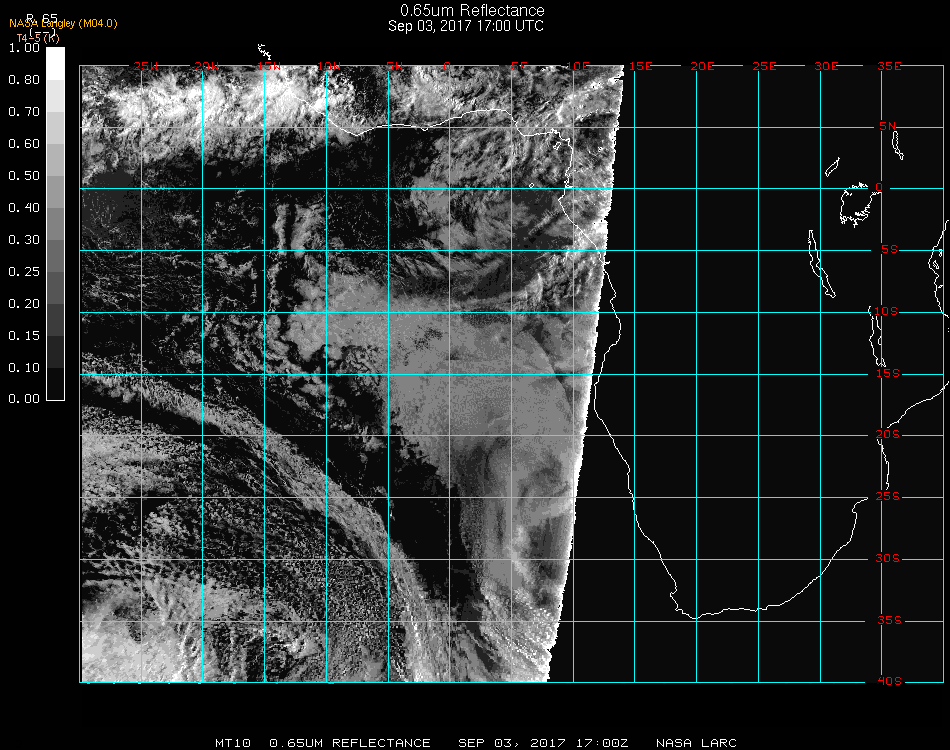Image resolution: width=950 pixels, height=750 pixels.
Task: Click the 5S latitude label
Action: coord(889,250)
